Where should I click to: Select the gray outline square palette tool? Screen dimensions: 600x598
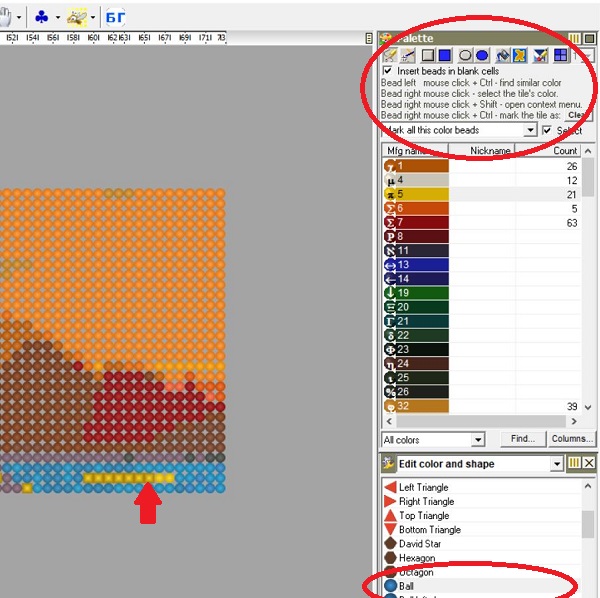coord(427,55)
